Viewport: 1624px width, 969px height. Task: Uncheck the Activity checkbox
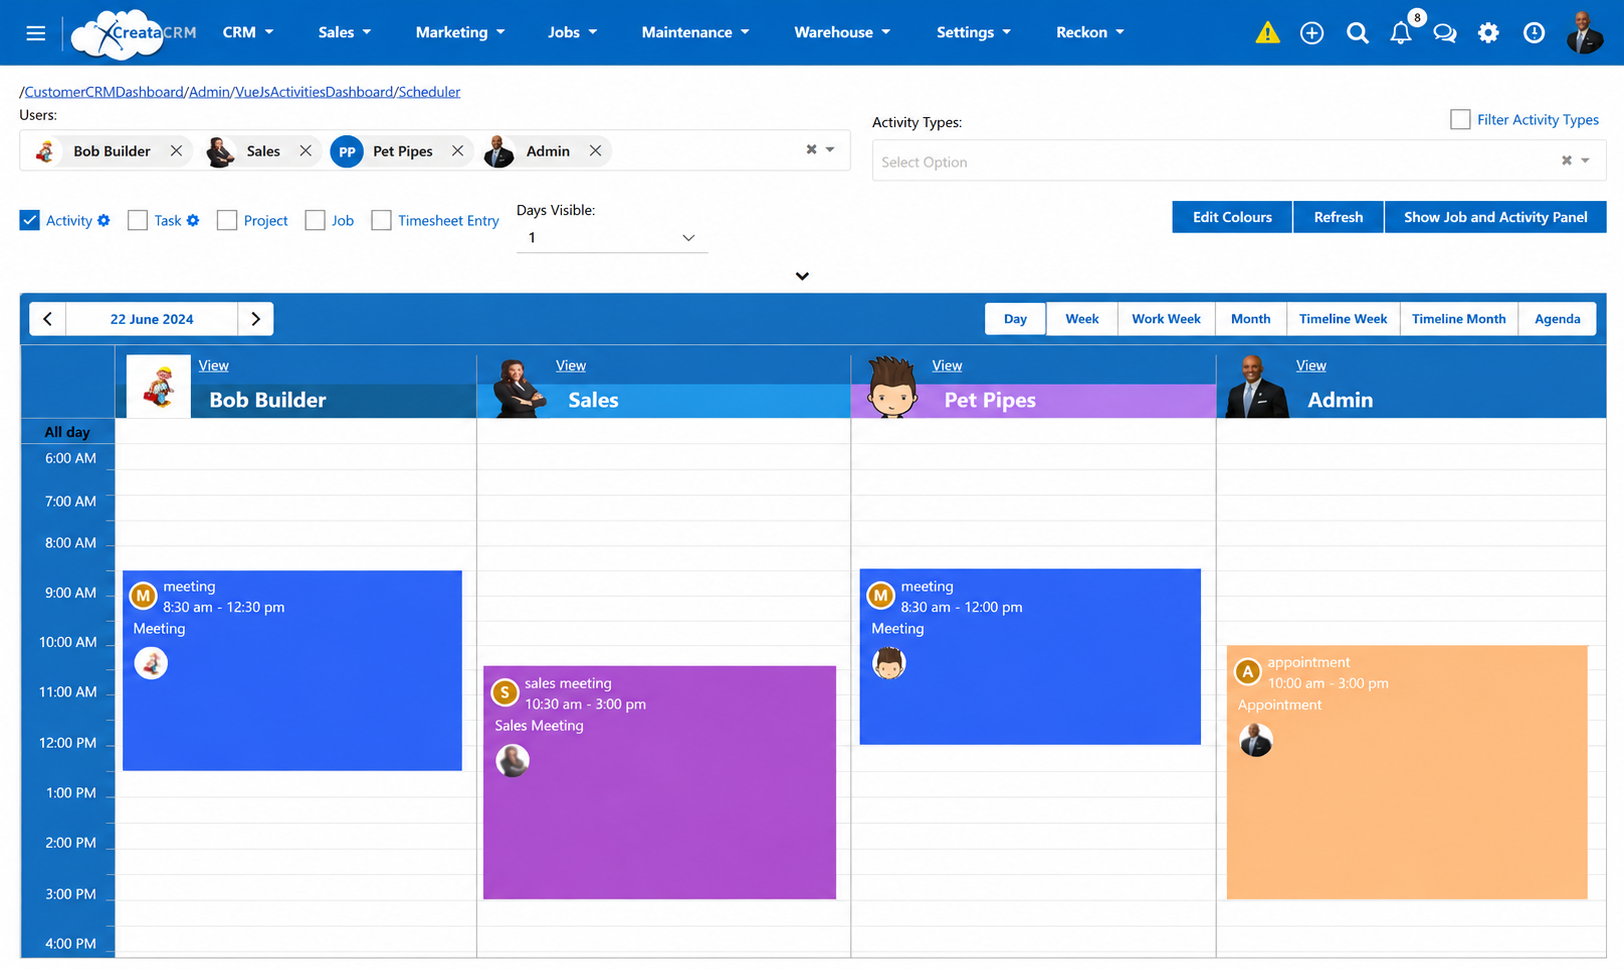click(x=30, y=220)
